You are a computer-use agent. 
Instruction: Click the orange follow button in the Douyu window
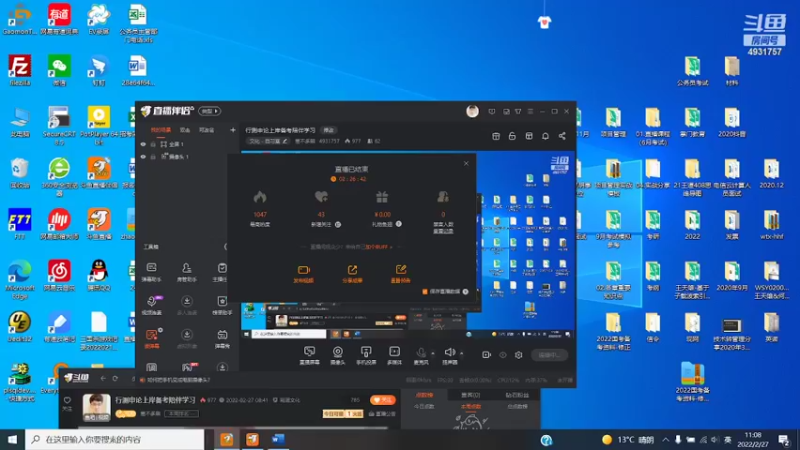(x=383, y=400)
